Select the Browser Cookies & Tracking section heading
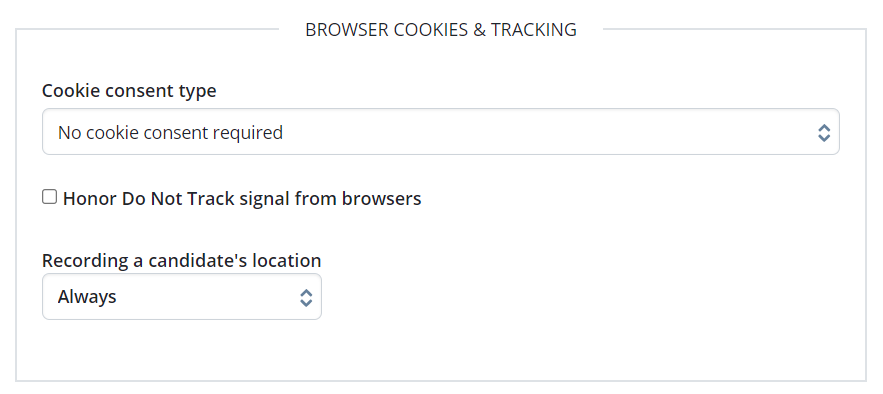The image size is (883, 394). [x=441, y=30]
